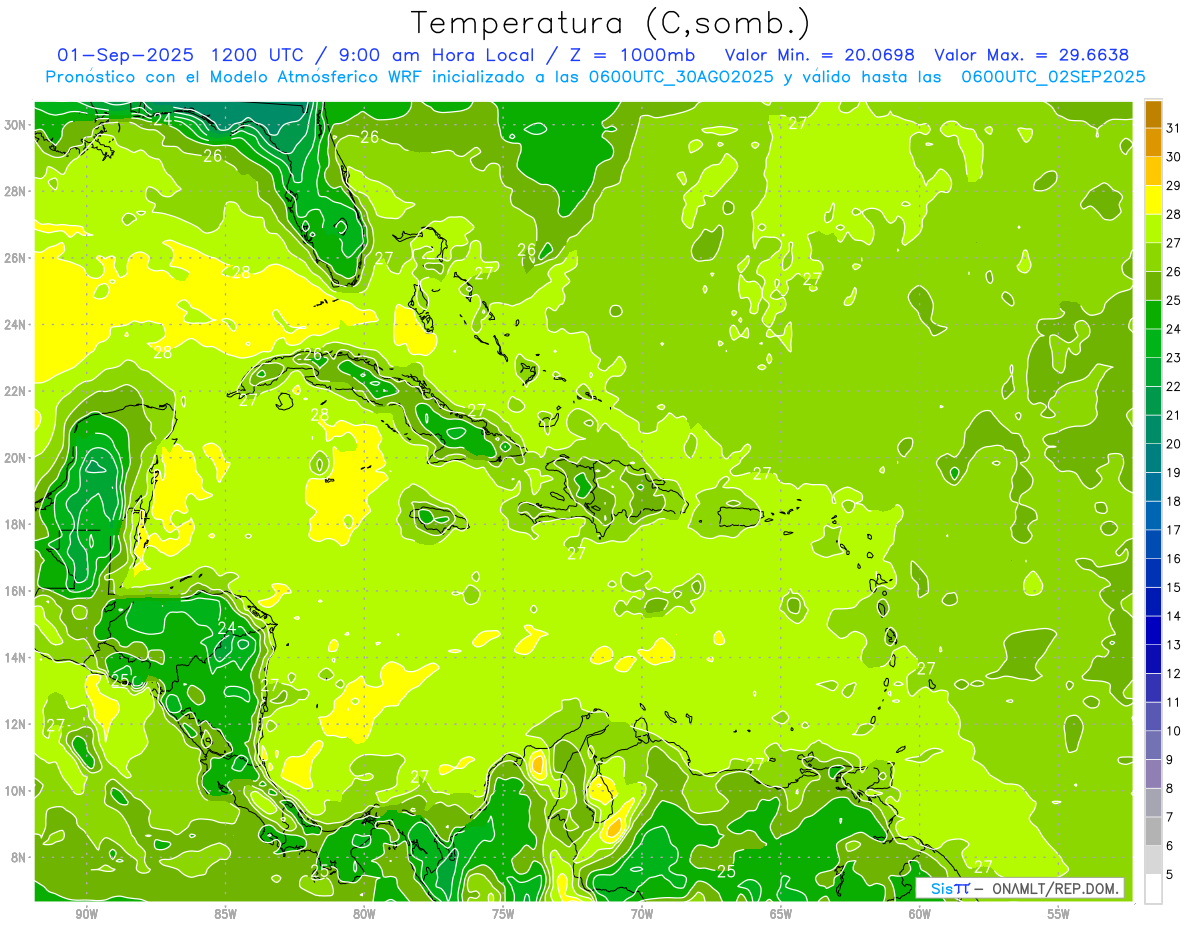Click the color bar label 10
The width and height of the screenshot is (1200, 927).
tap(1174, 731)
